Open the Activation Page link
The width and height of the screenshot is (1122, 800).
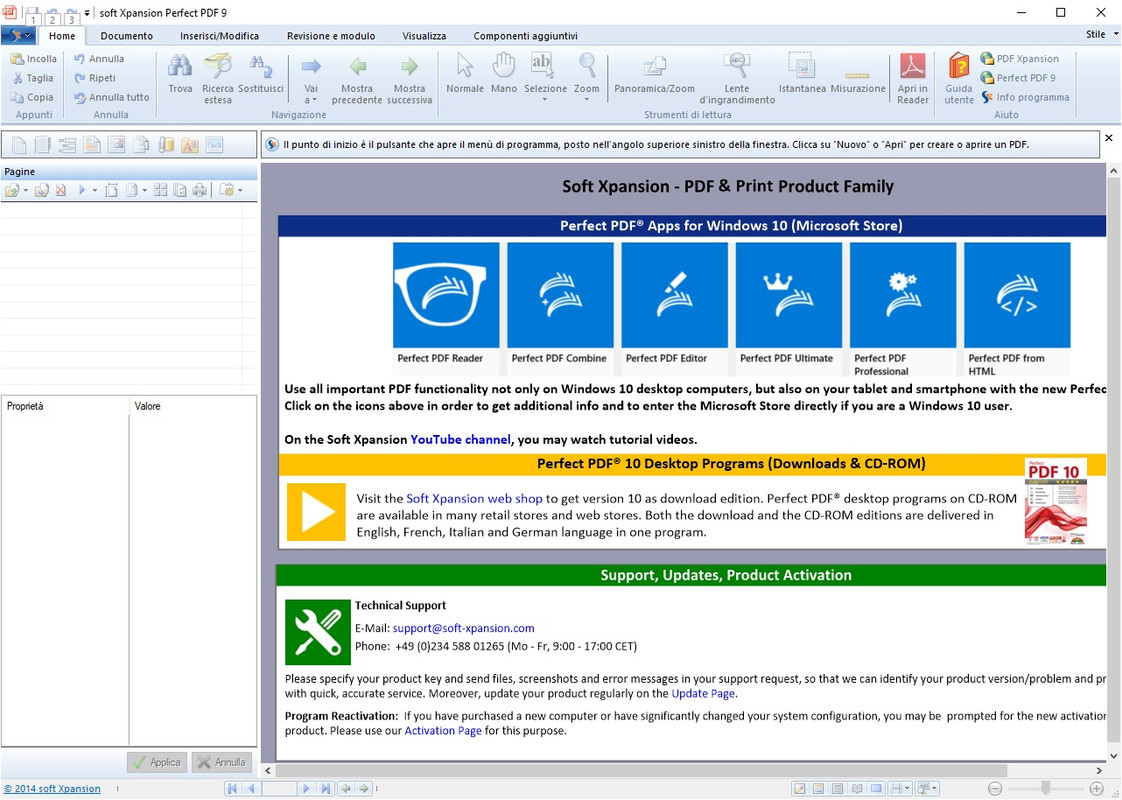pos(443,731)
